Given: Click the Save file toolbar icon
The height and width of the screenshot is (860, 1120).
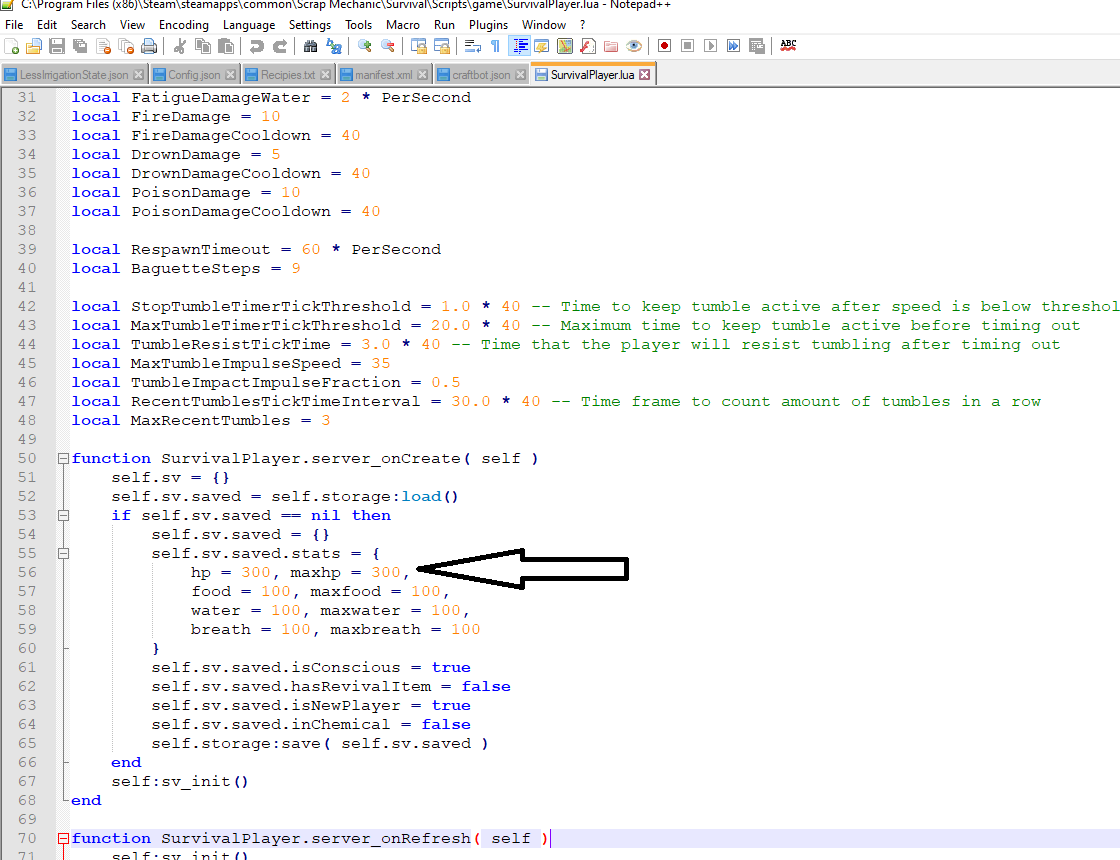Looking at the screenshot, I should pos(57,46).
